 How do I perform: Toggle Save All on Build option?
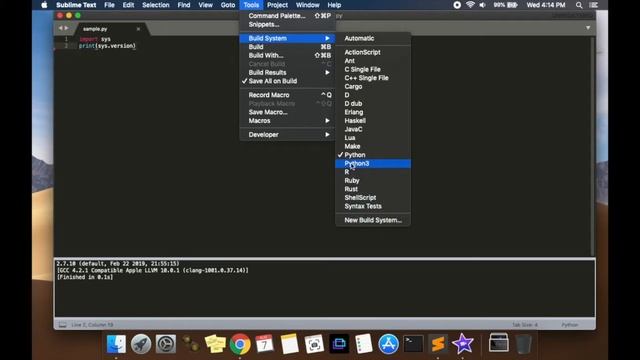pos(273,81)
